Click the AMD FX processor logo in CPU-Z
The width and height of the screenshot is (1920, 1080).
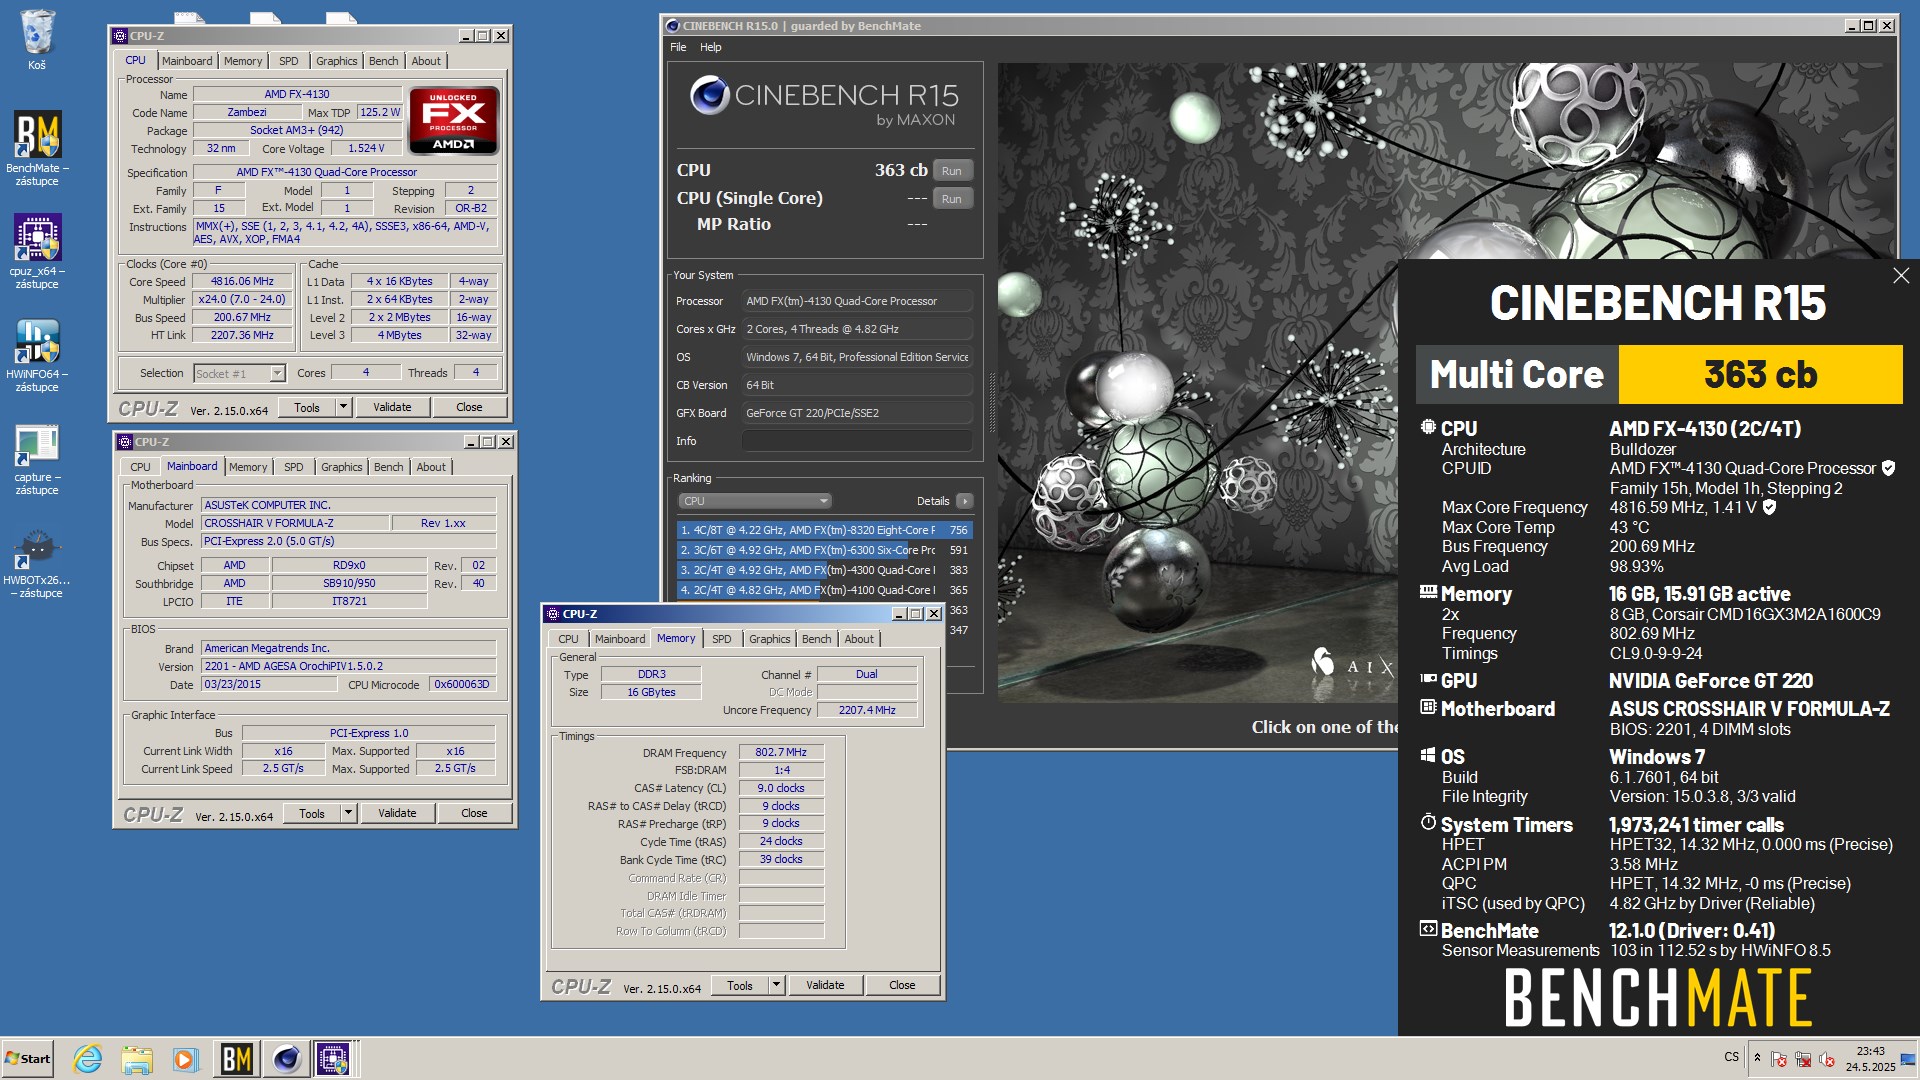(454, 121)
